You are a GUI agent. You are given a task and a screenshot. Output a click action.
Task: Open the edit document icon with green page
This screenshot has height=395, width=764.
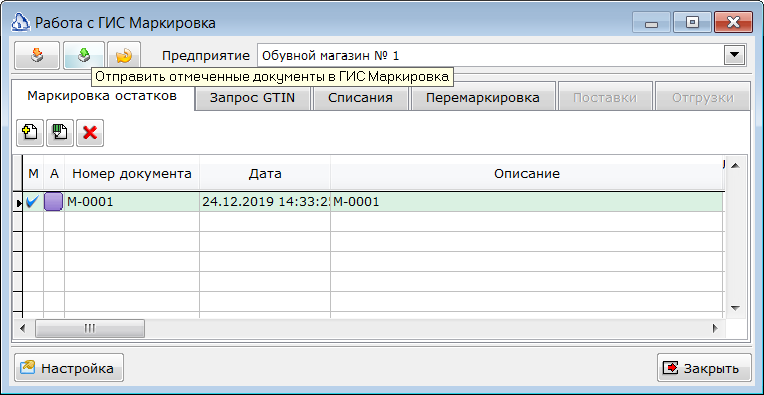pyautogui.click(x=60, y=132)
